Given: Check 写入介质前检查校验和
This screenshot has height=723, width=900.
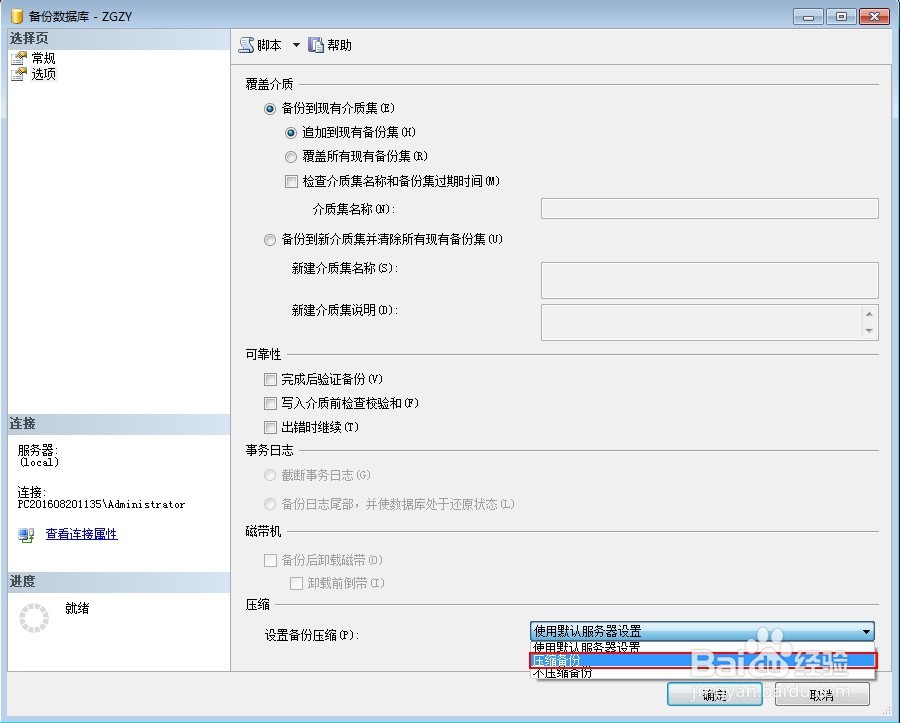Looking at the screenshot, I should (270, 403).
